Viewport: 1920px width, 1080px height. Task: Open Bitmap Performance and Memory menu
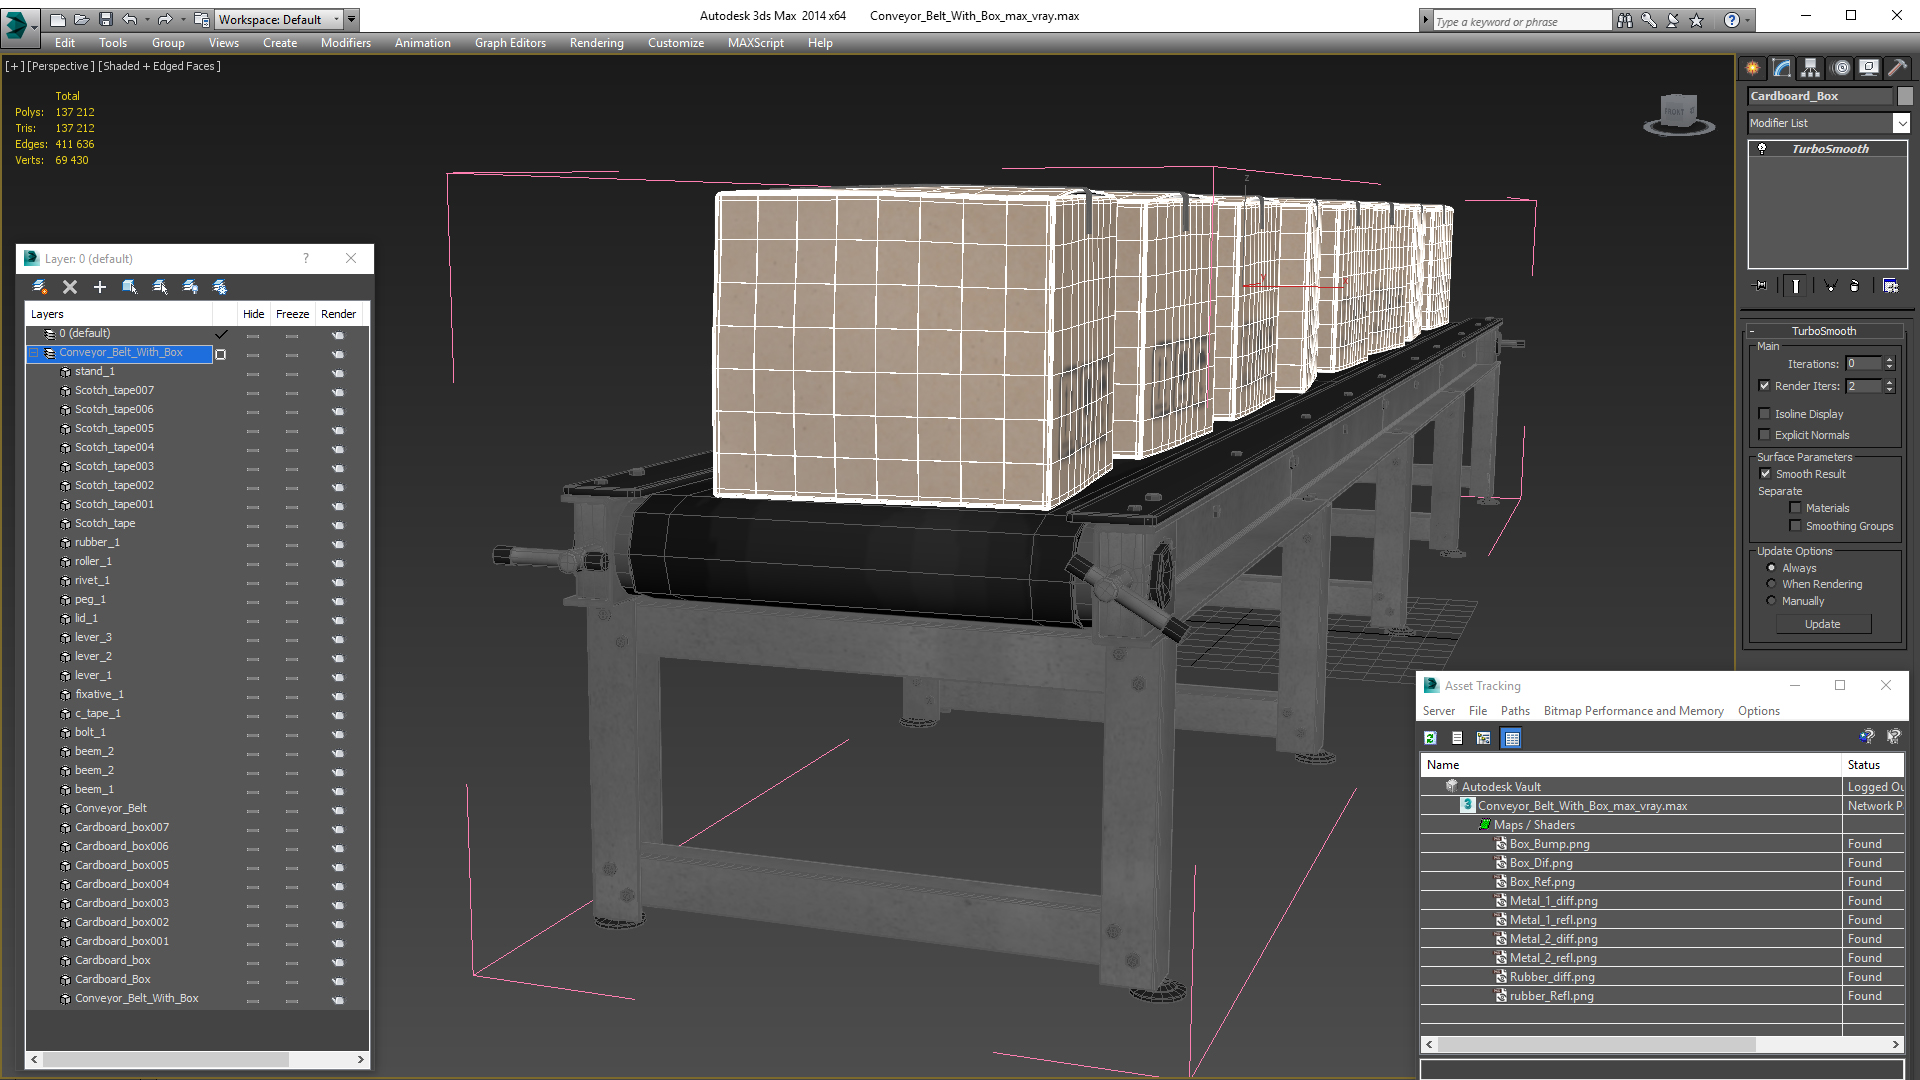(x=1633, y=711)
